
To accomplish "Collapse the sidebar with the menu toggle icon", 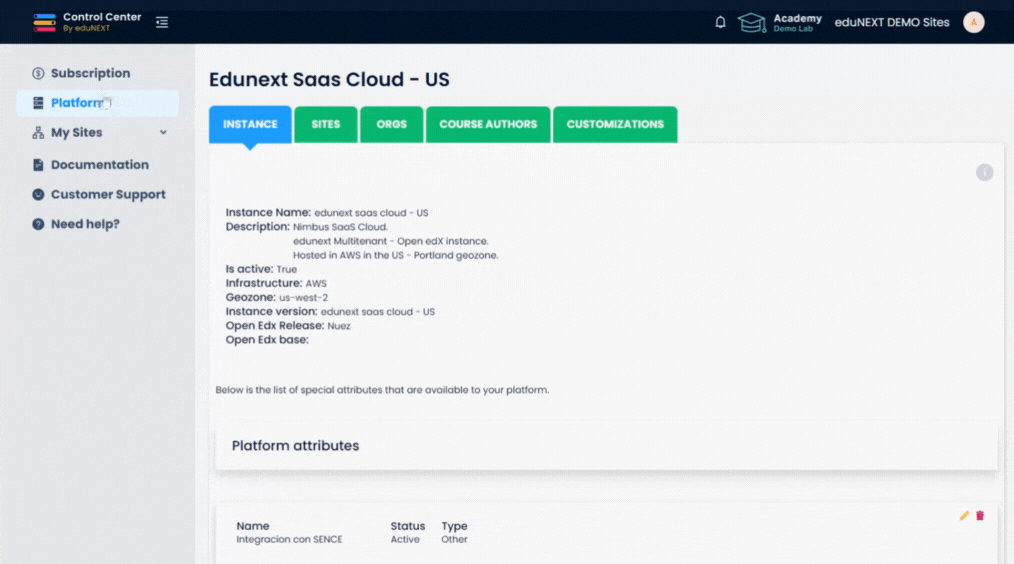I will coord(162,23).
